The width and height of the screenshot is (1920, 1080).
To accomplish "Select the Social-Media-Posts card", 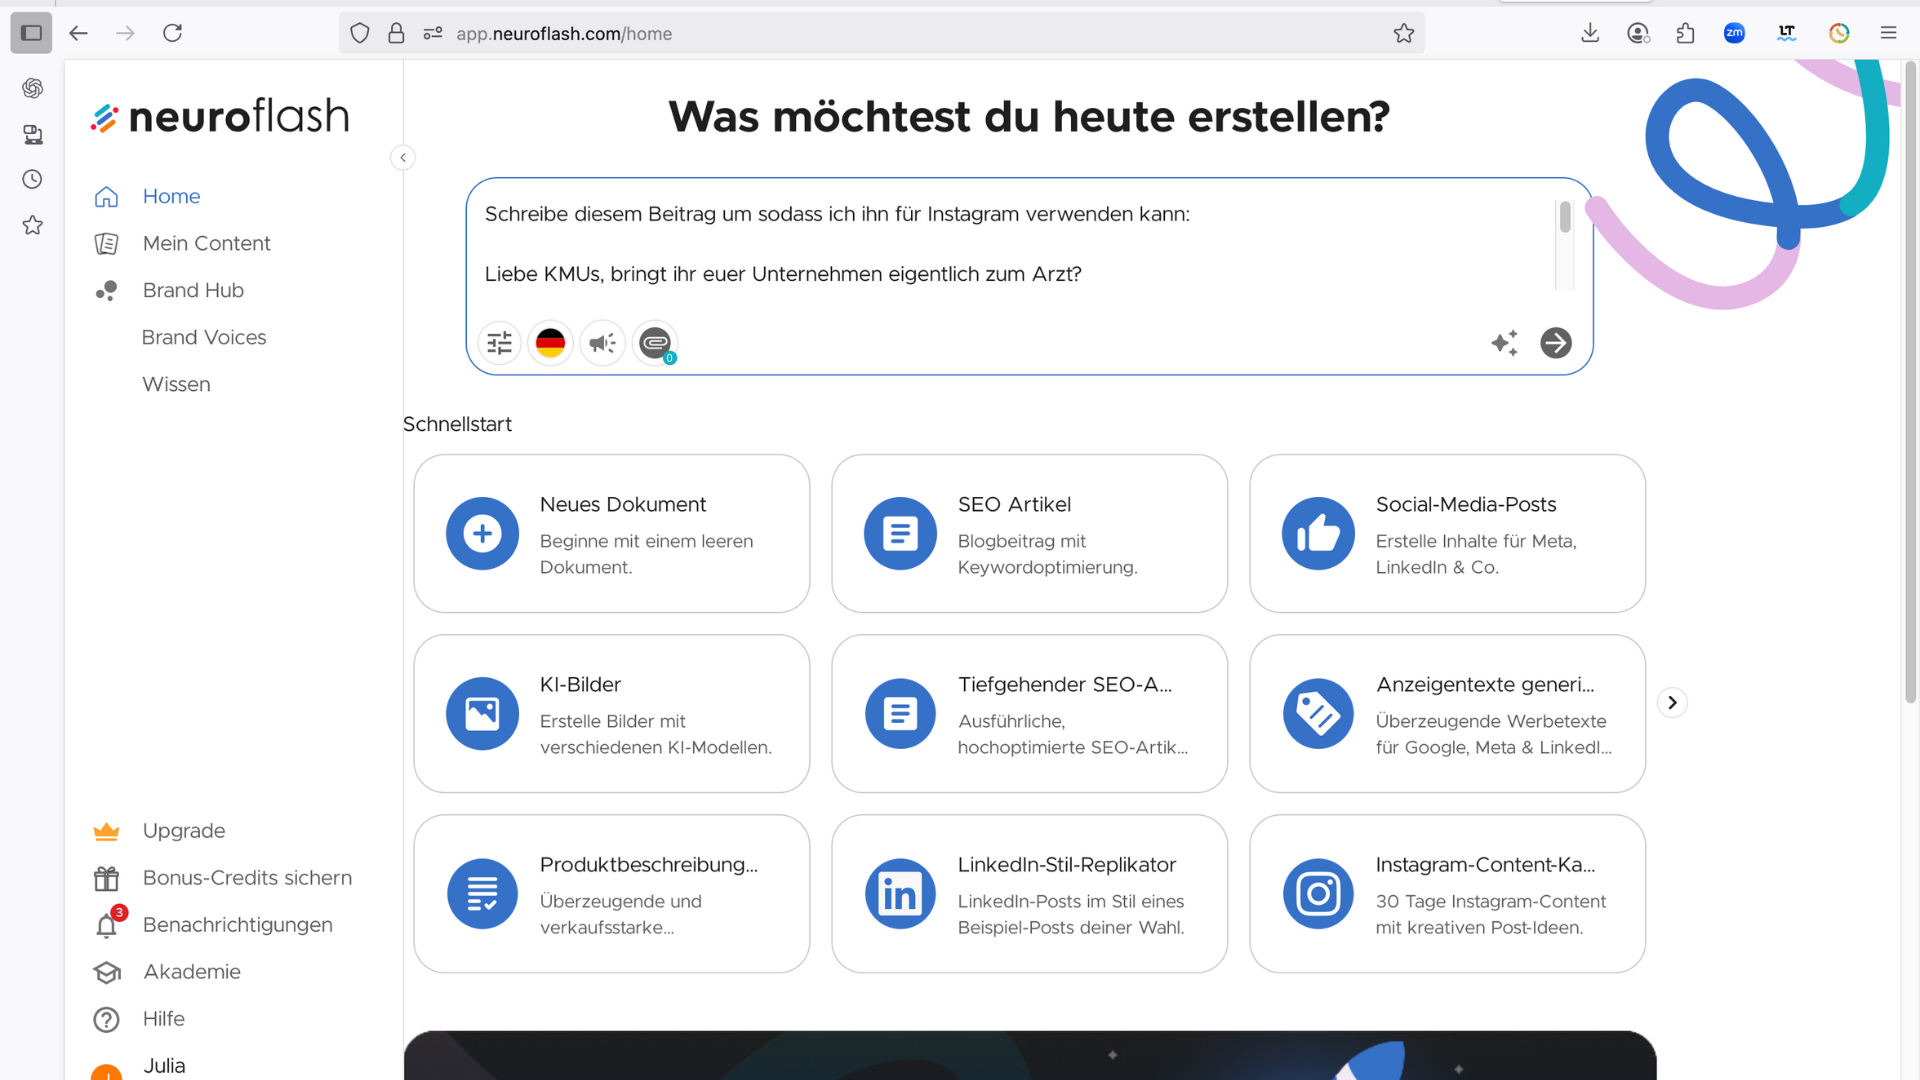I will pyautogui.click(x=1447, y=534).
